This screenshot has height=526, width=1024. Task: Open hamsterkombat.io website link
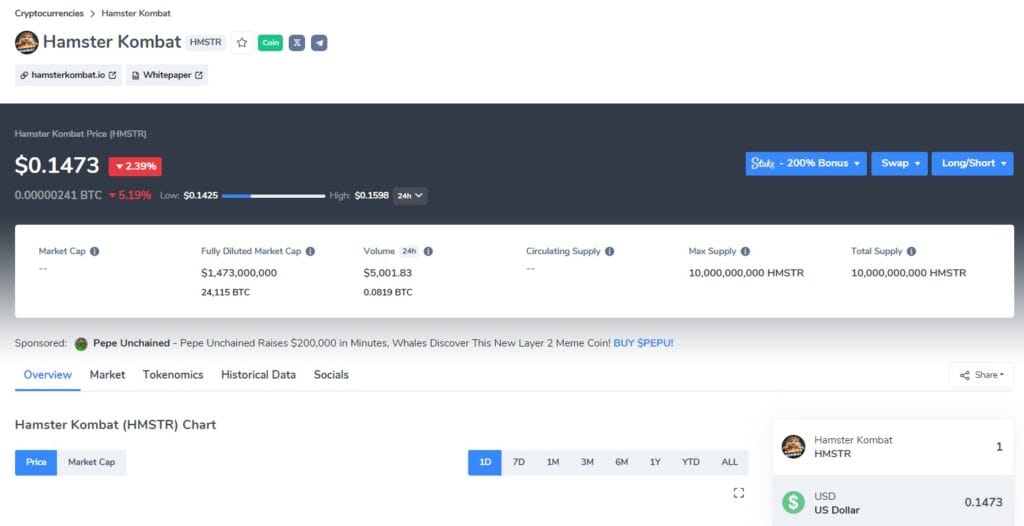(x=68, y=75)
